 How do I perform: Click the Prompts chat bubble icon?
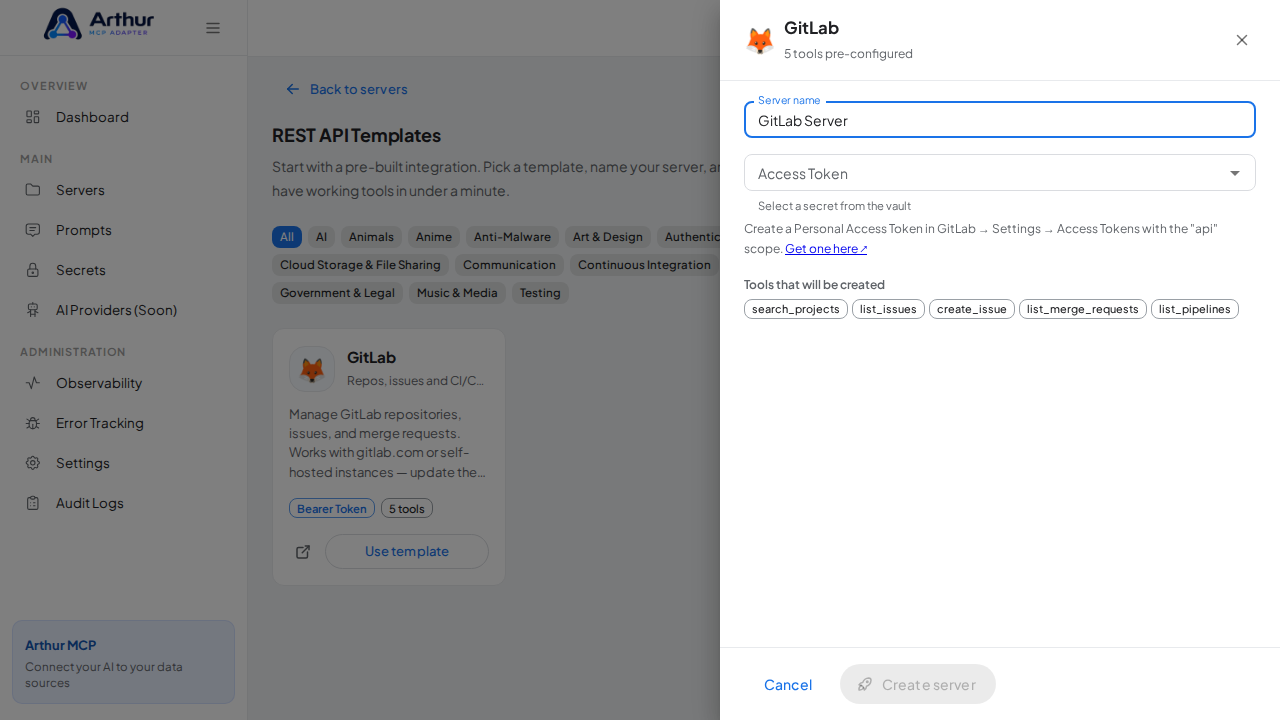click(x=33, y=230)
